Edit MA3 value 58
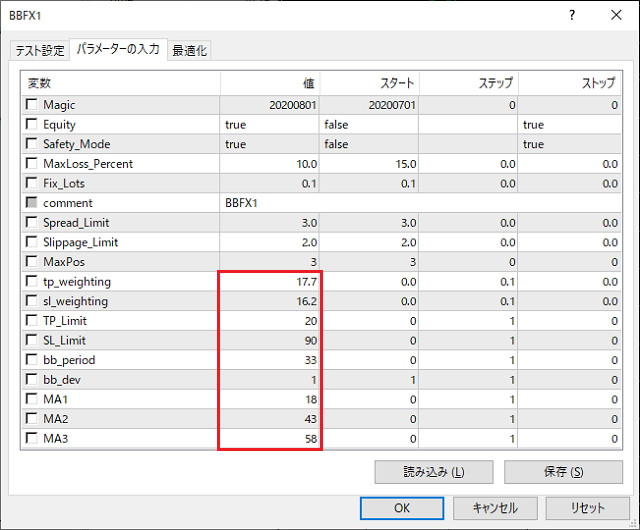 pyautogui.click(x=269, y=439)
